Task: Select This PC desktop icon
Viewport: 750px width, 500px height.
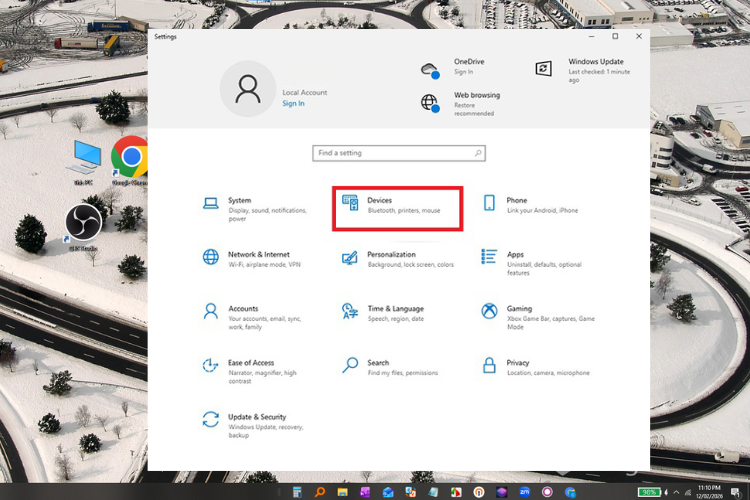Action: (84, 162)
